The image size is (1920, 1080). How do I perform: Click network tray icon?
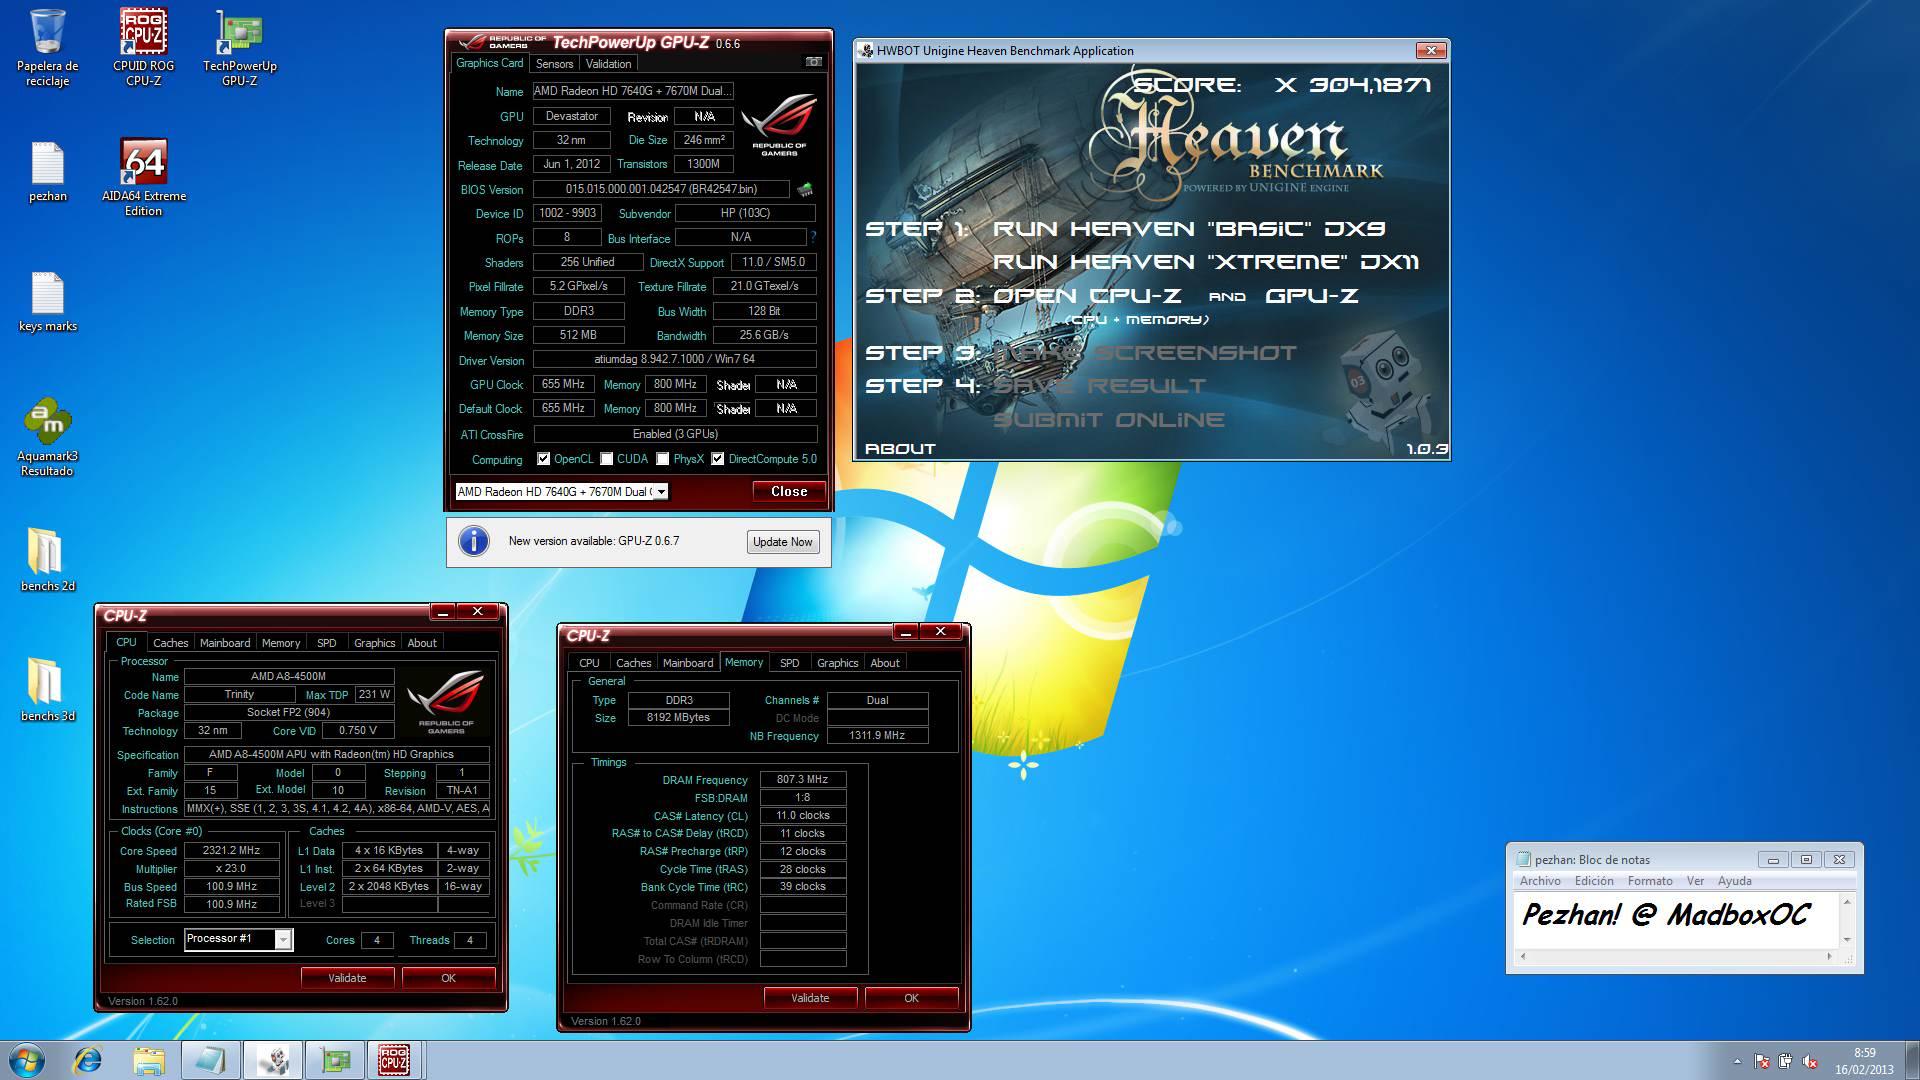coord(1786,1061)
